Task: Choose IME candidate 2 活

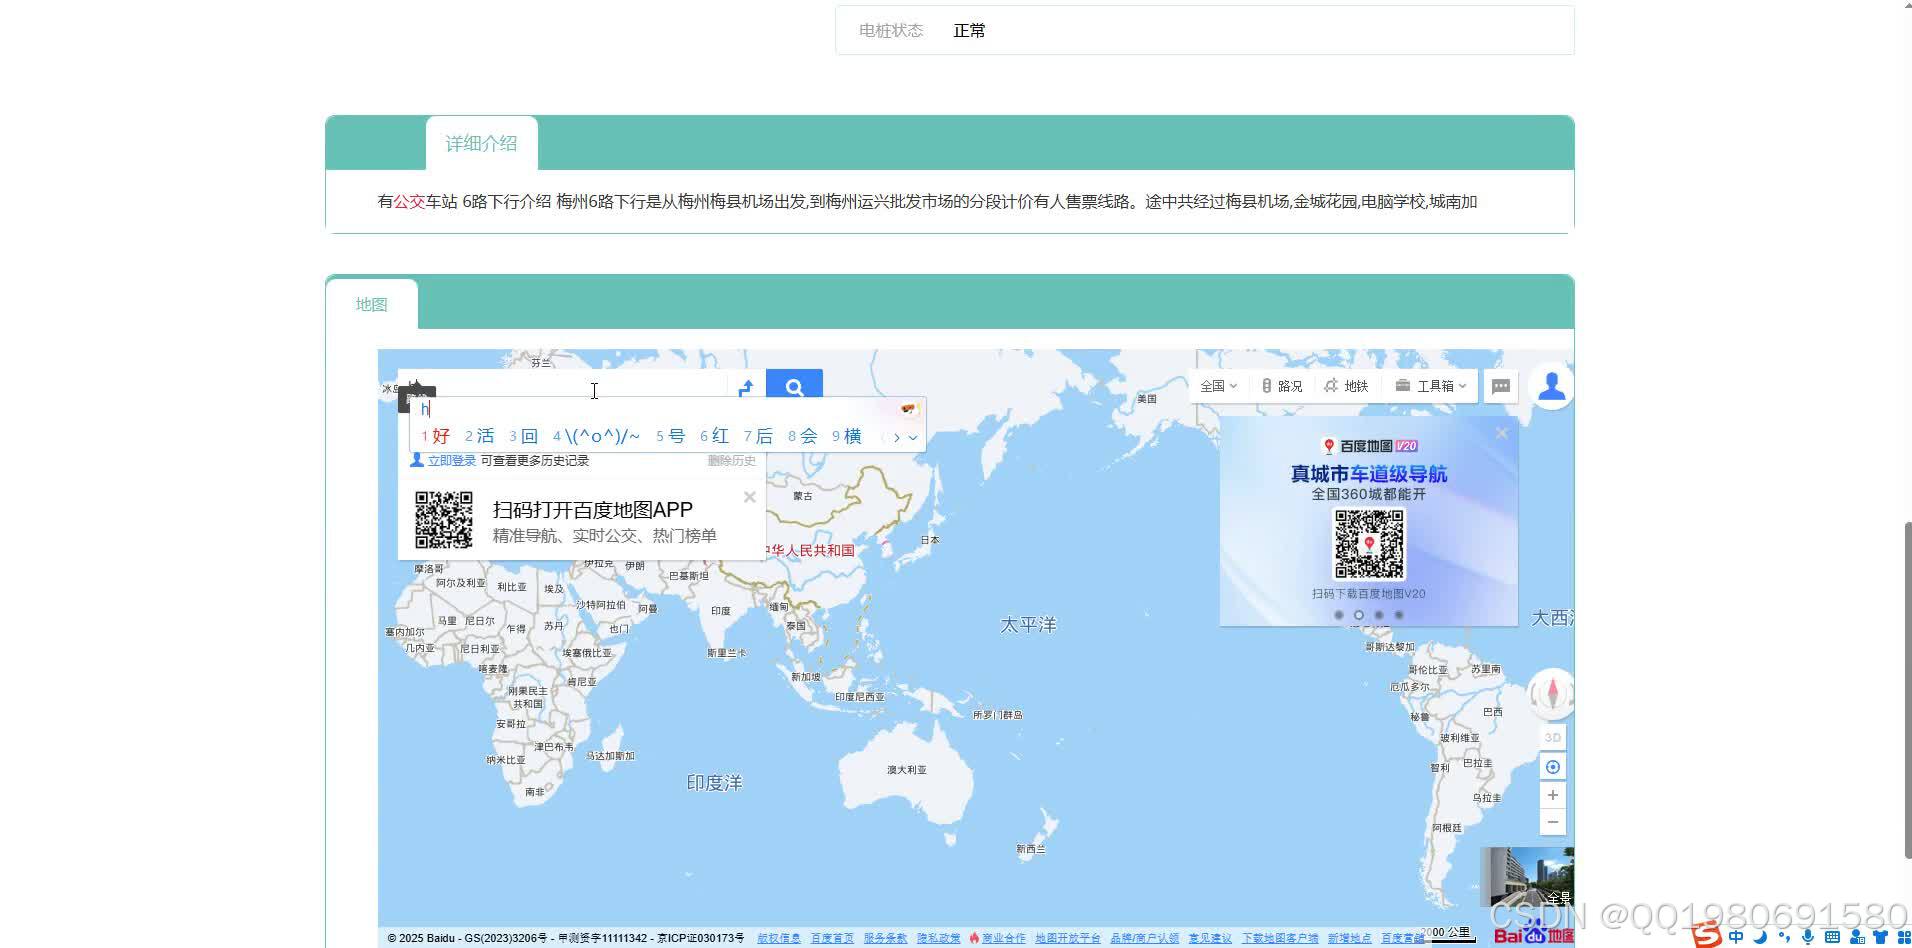Action: coord(479,436)
